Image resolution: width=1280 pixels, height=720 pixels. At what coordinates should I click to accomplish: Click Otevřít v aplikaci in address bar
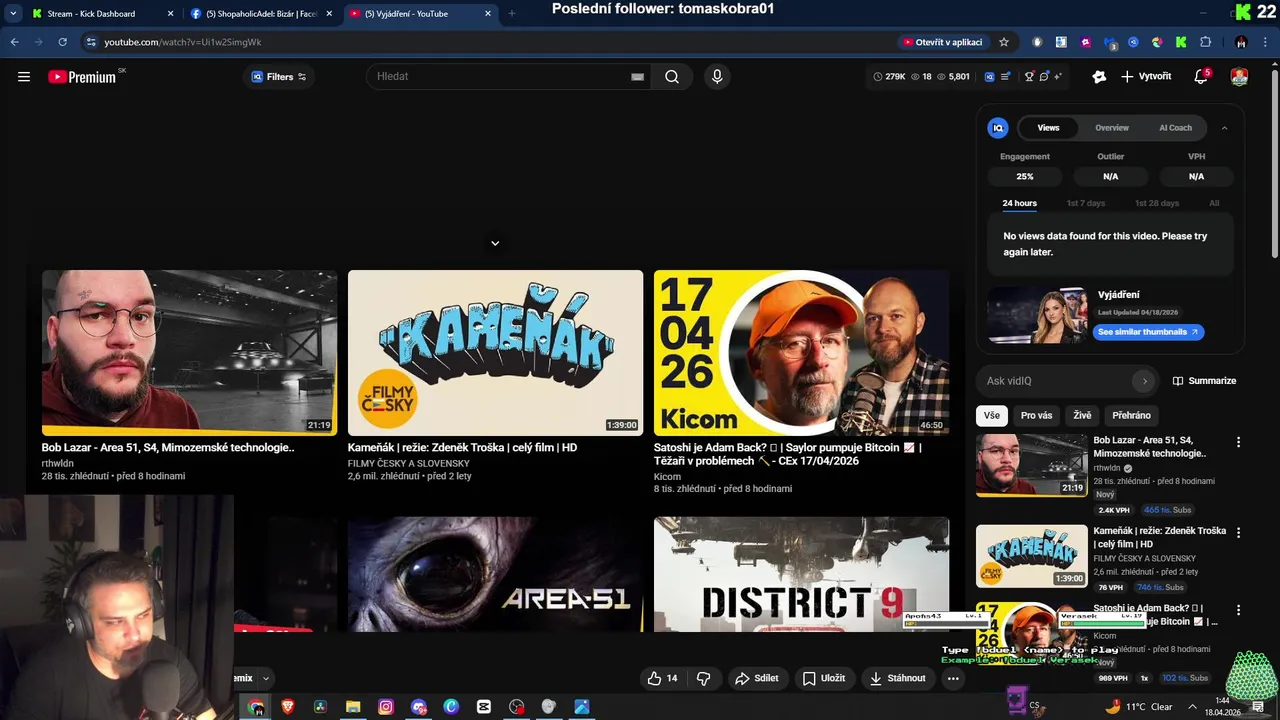click(942, 42)
